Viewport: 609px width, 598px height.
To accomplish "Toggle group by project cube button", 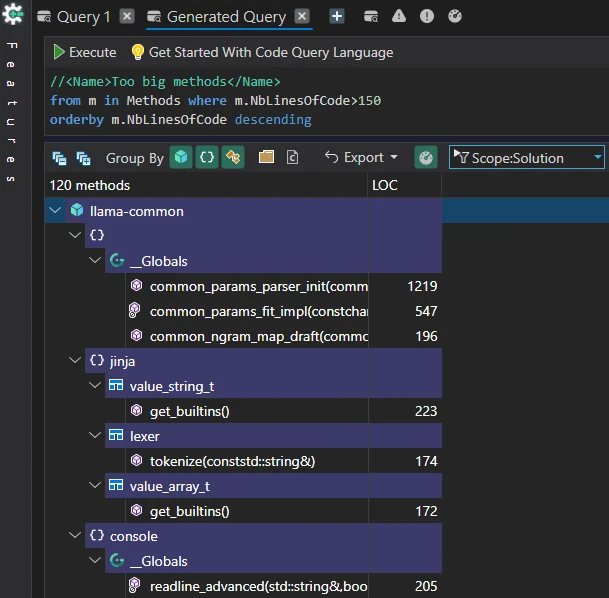I will [181, 157].
